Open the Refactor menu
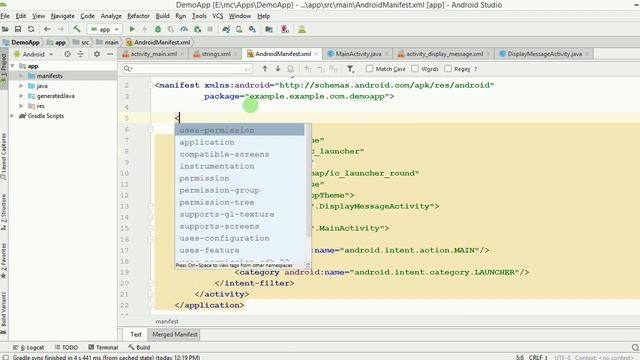This screenshot has width=640, height=360. (138, 16)
